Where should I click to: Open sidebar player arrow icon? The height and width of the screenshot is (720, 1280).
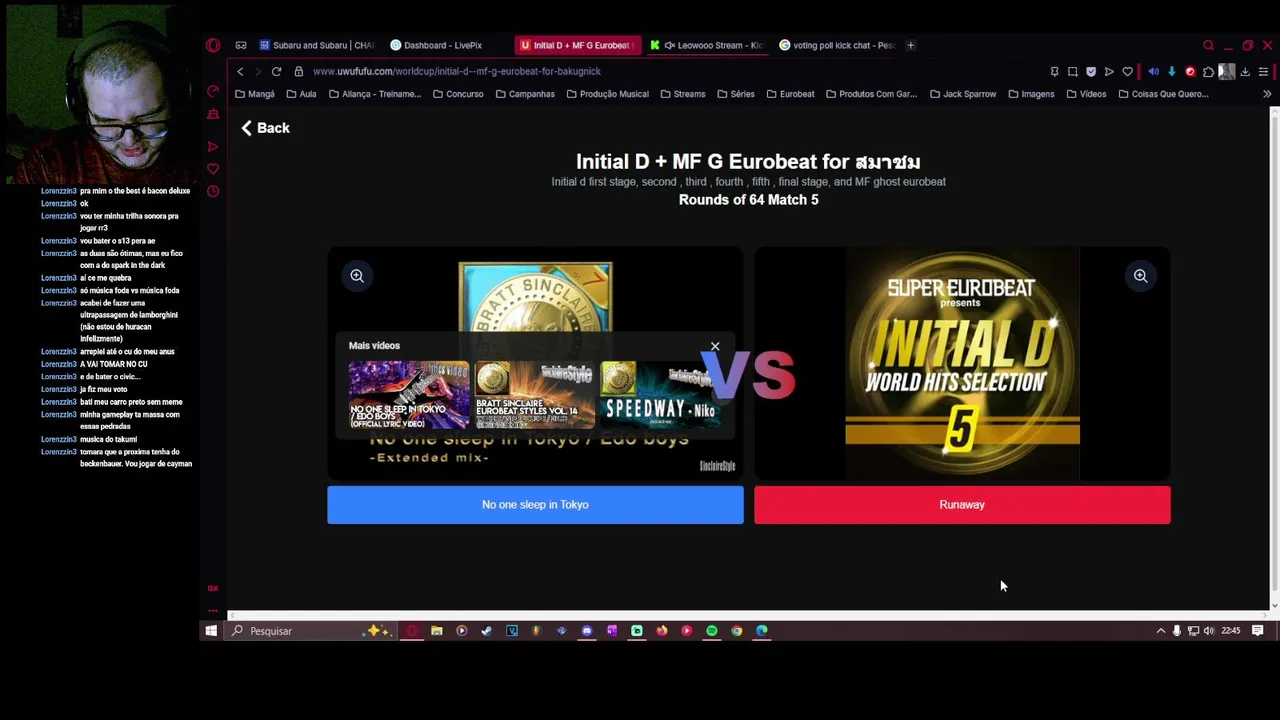point(213,147)
